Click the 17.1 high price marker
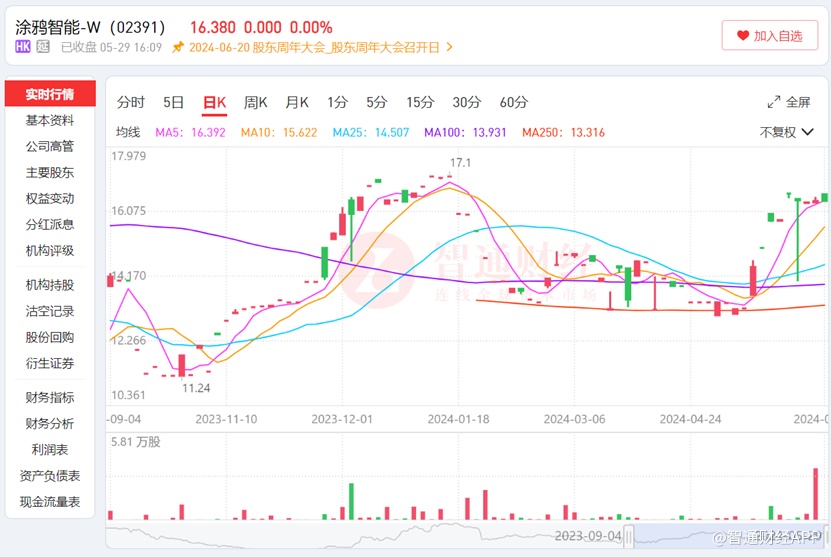 pyautogui.click(x=460, y=163)
